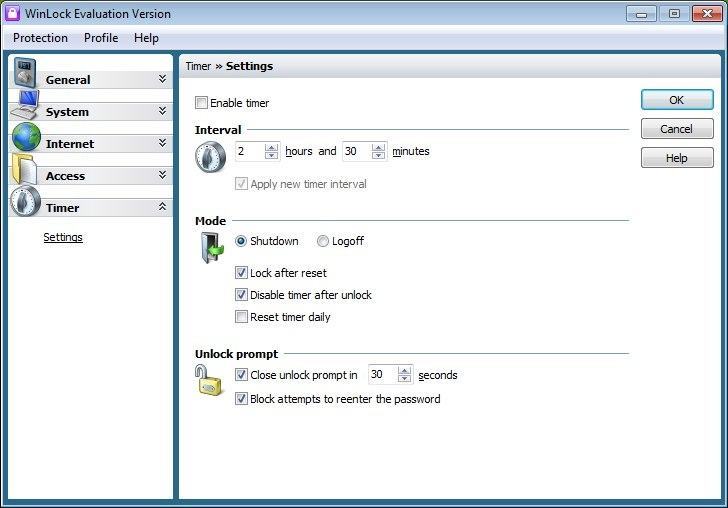Click the Internet globe icon in sidebar
This screenshot has width=728, height=508.
click(26, 137)
